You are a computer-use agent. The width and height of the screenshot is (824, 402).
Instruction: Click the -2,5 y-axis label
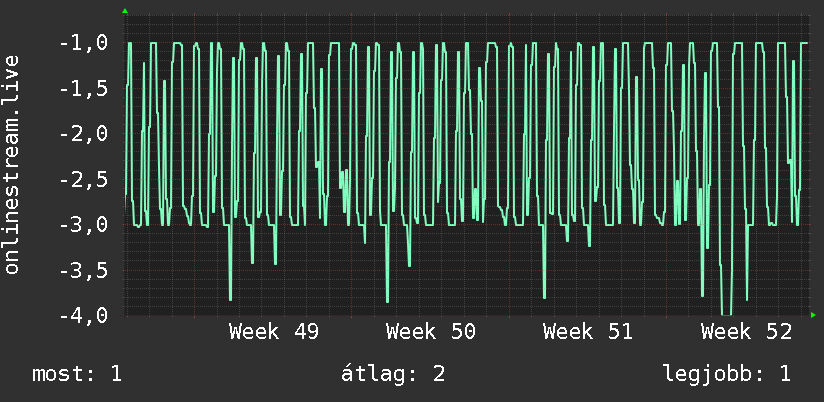point(84,180)
